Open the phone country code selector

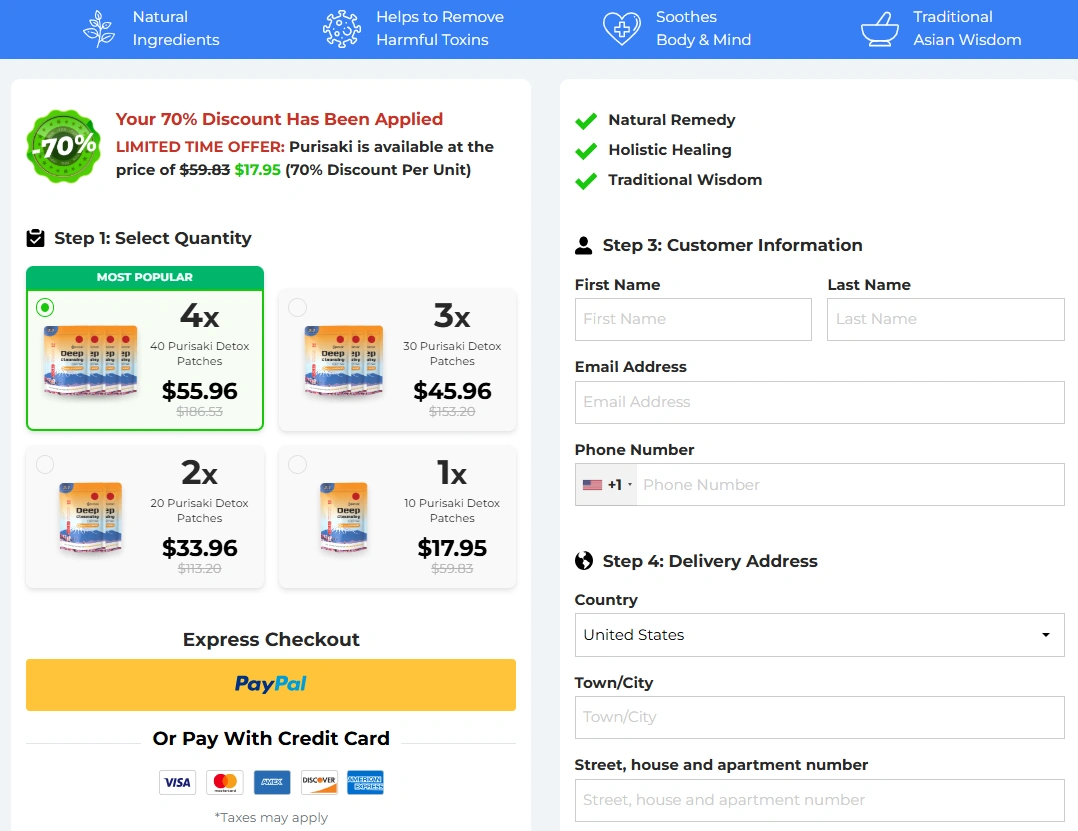pos(605,484)
